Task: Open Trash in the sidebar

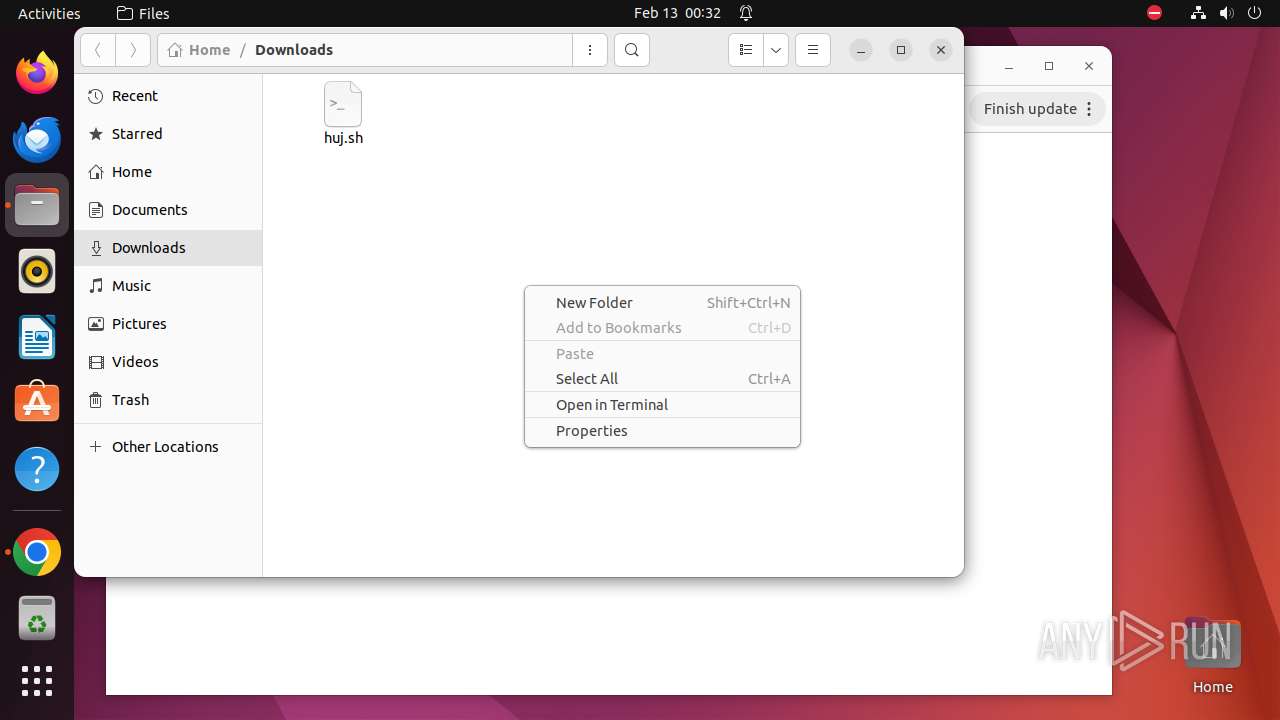Action: click(168, 400)
